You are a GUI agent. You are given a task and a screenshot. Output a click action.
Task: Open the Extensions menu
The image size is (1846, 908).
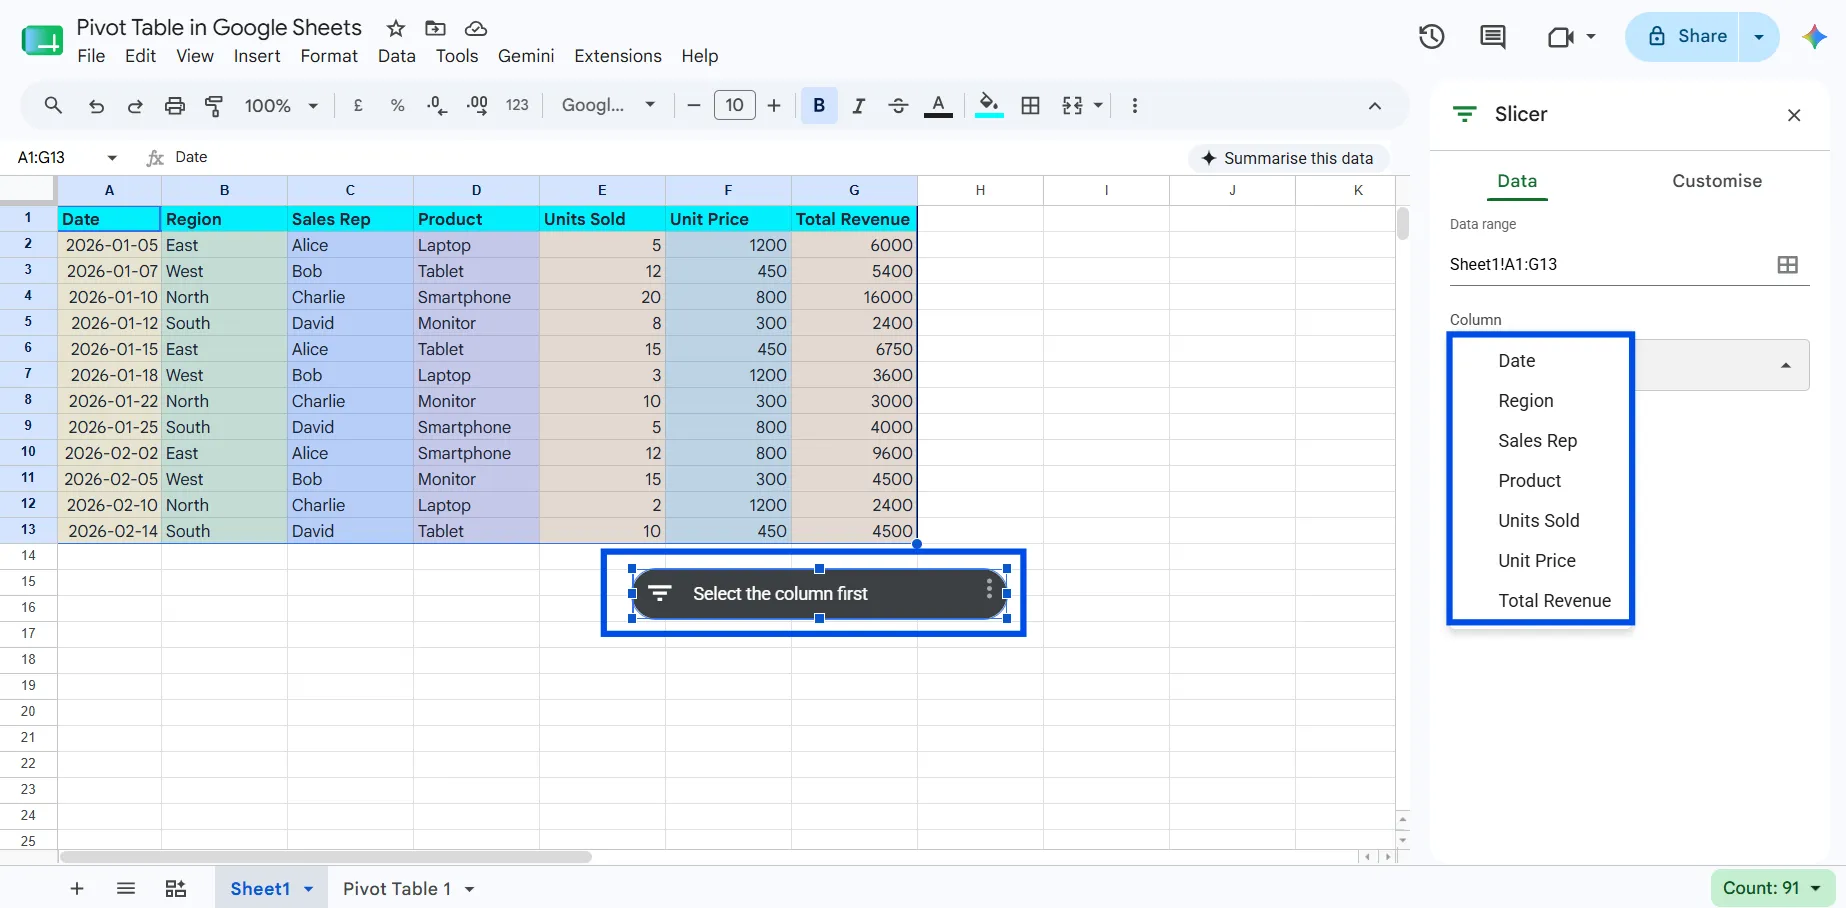pos(618,56)
